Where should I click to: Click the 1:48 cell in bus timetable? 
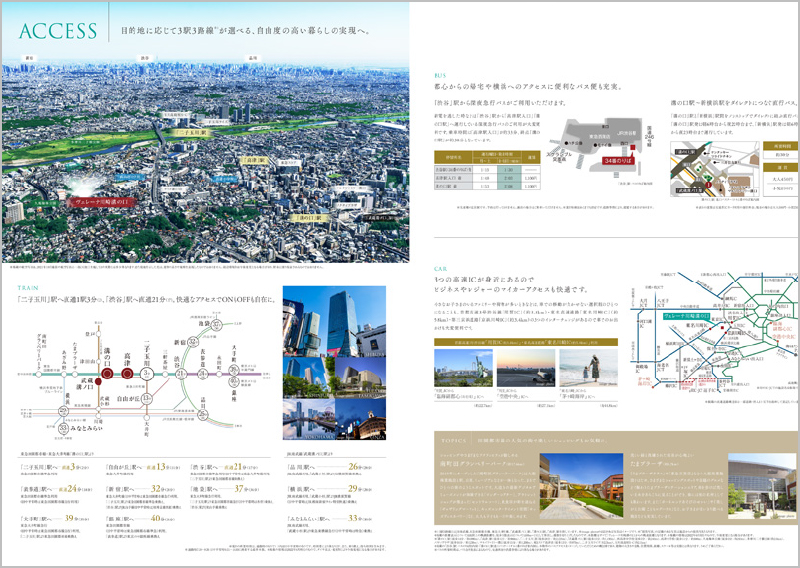[485, 178]
